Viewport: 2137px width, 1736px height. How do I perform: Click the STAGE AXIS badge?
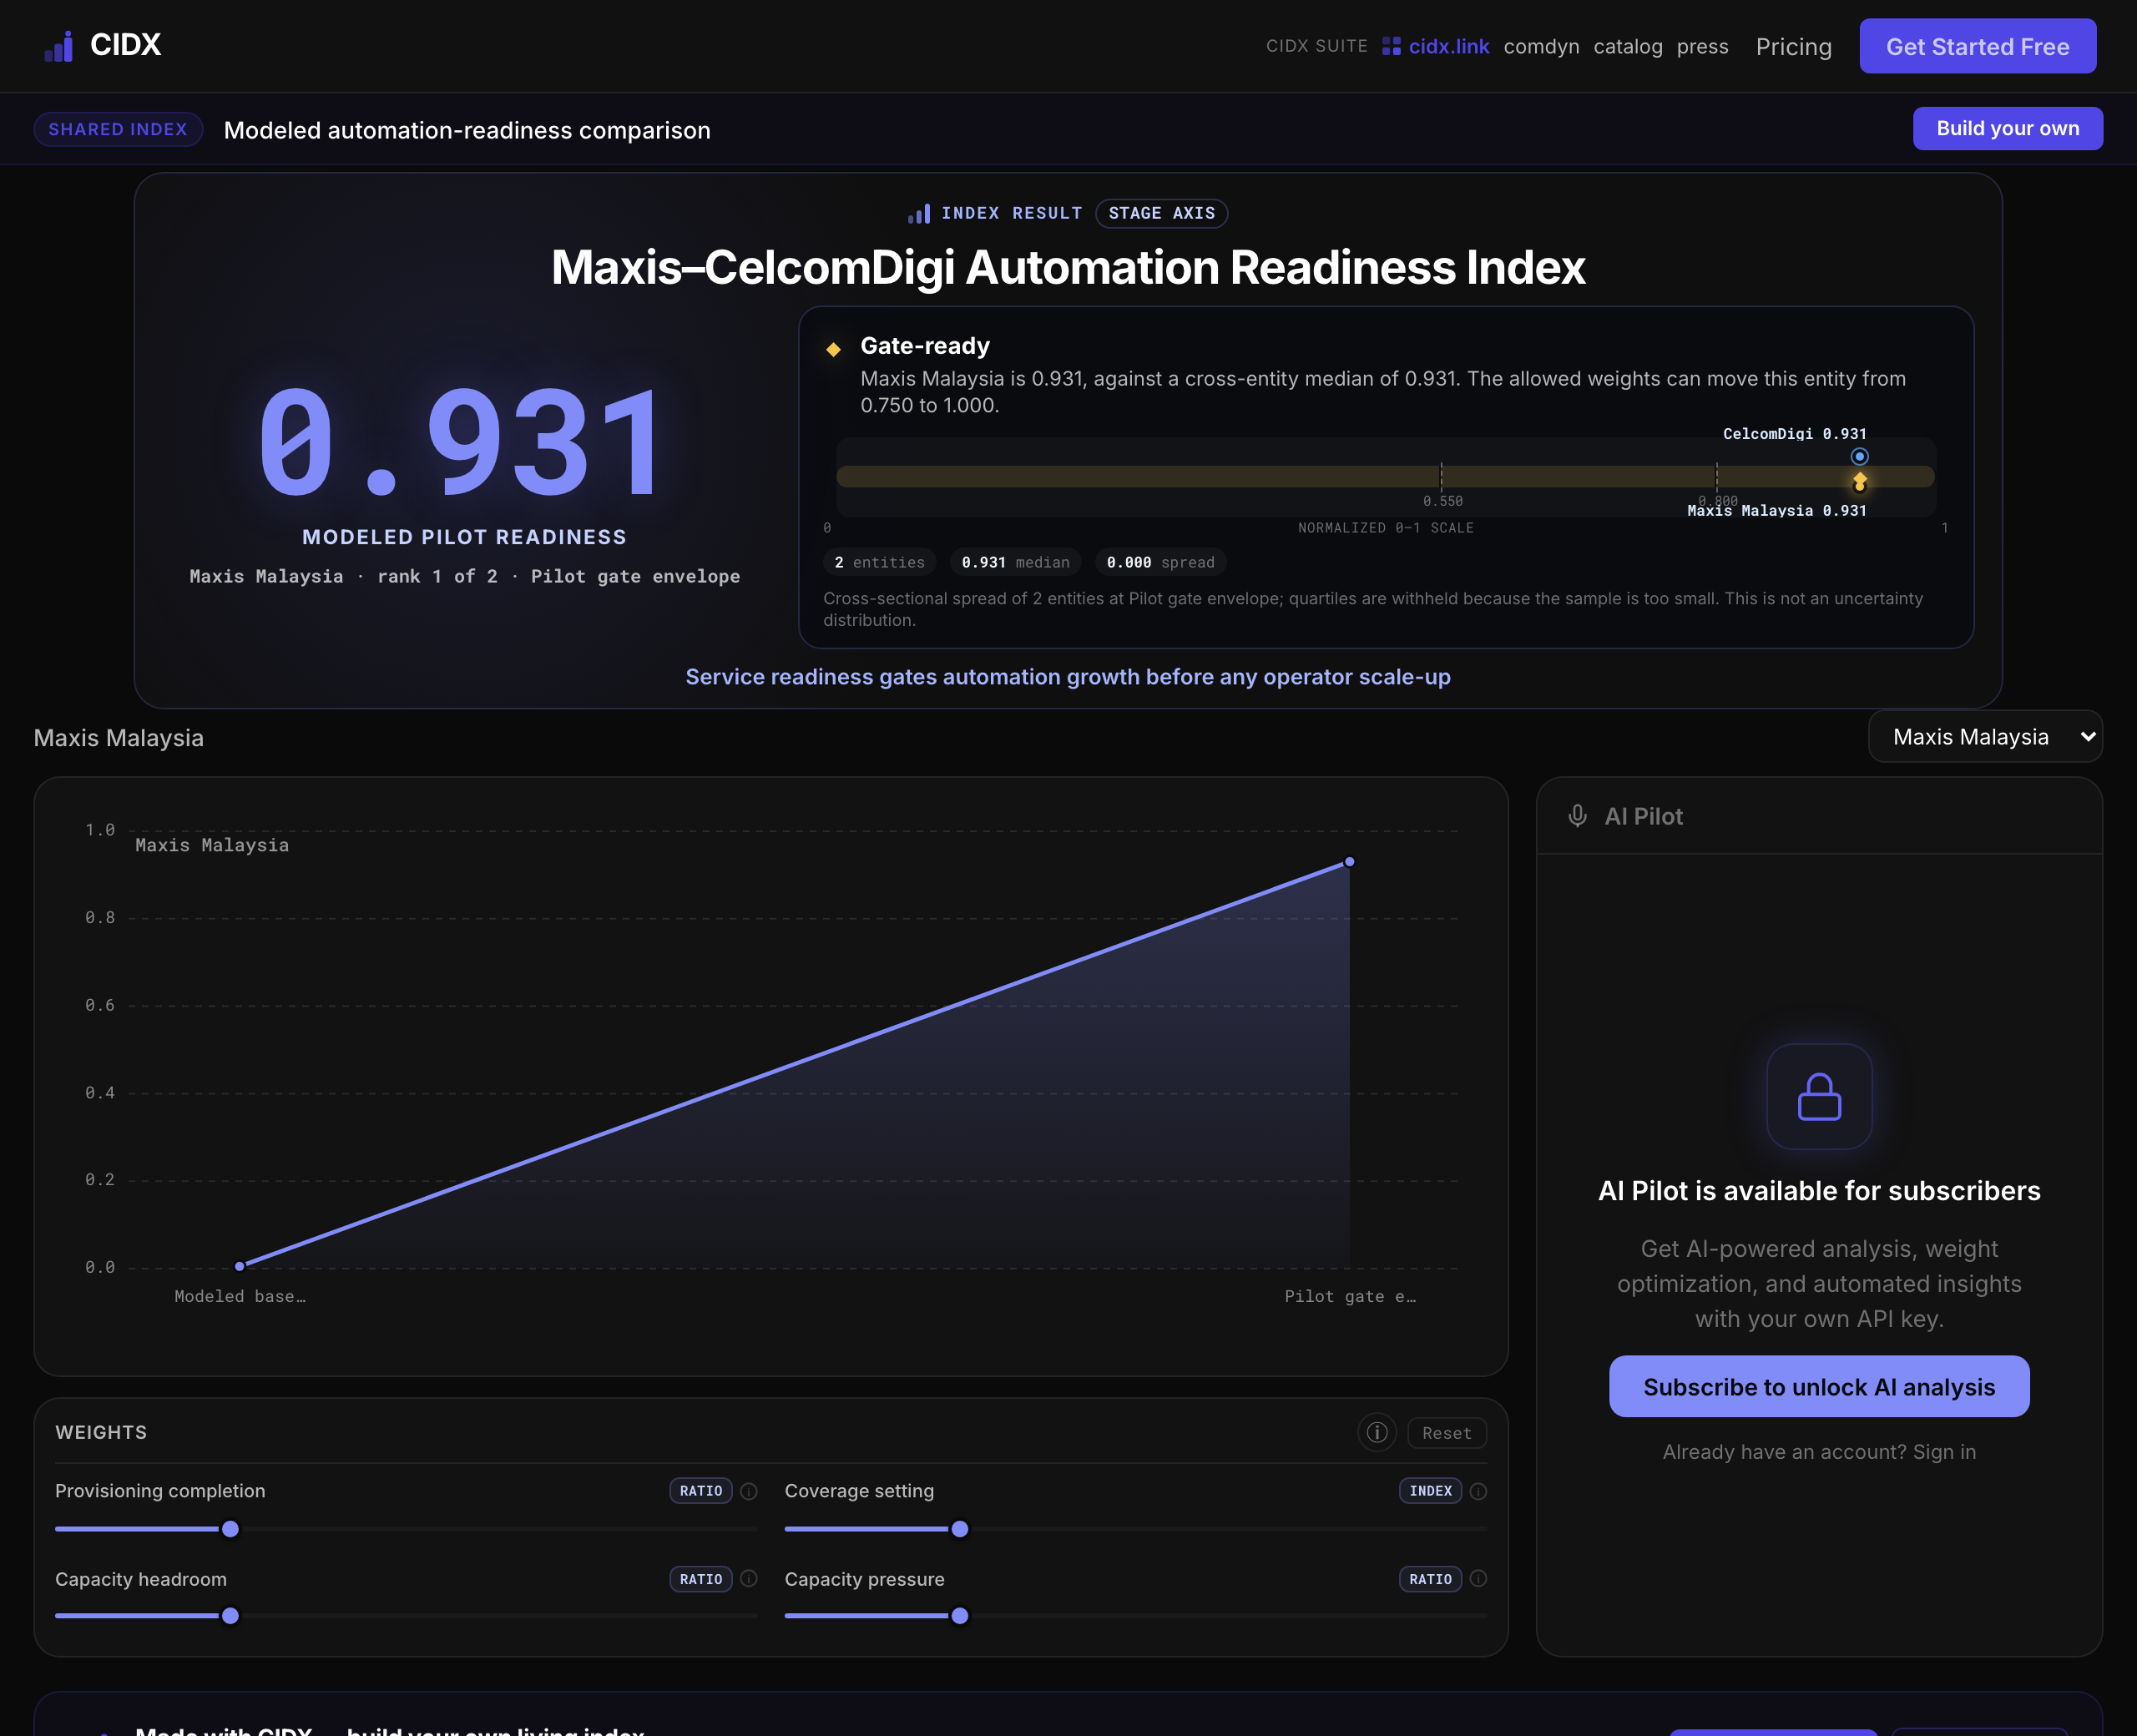(1161, 214)
